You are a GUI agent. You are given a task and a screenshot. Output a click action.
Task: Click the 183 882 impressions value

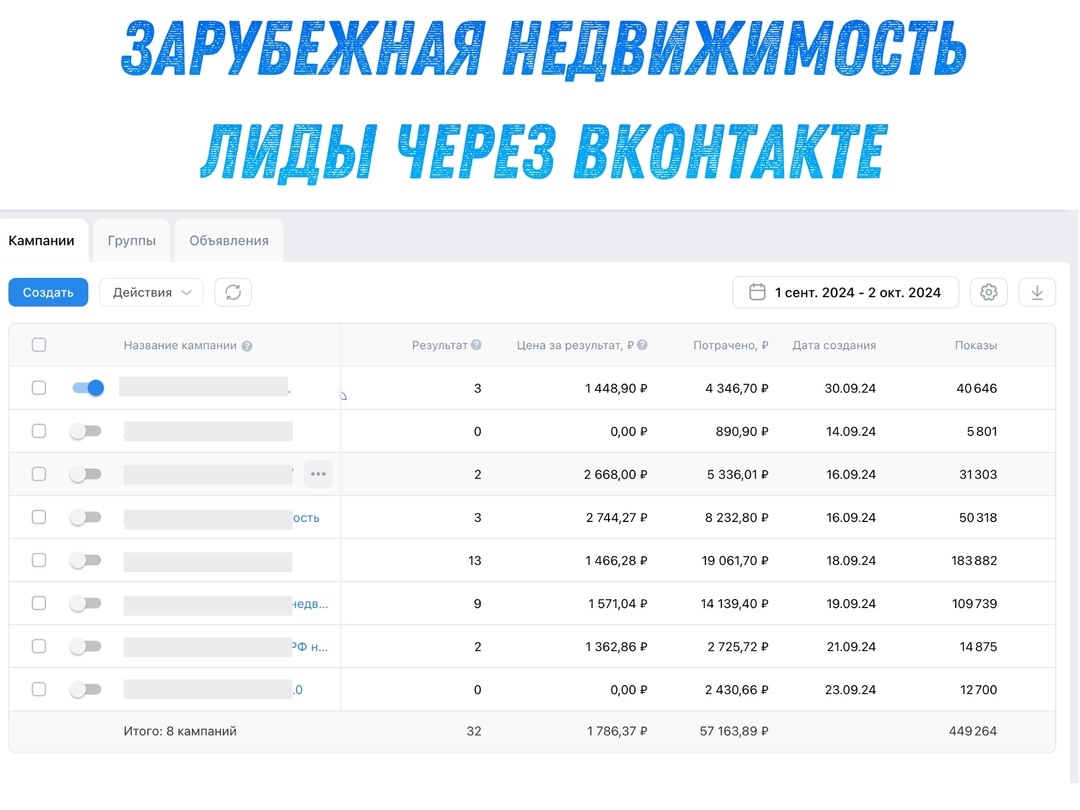974,561
